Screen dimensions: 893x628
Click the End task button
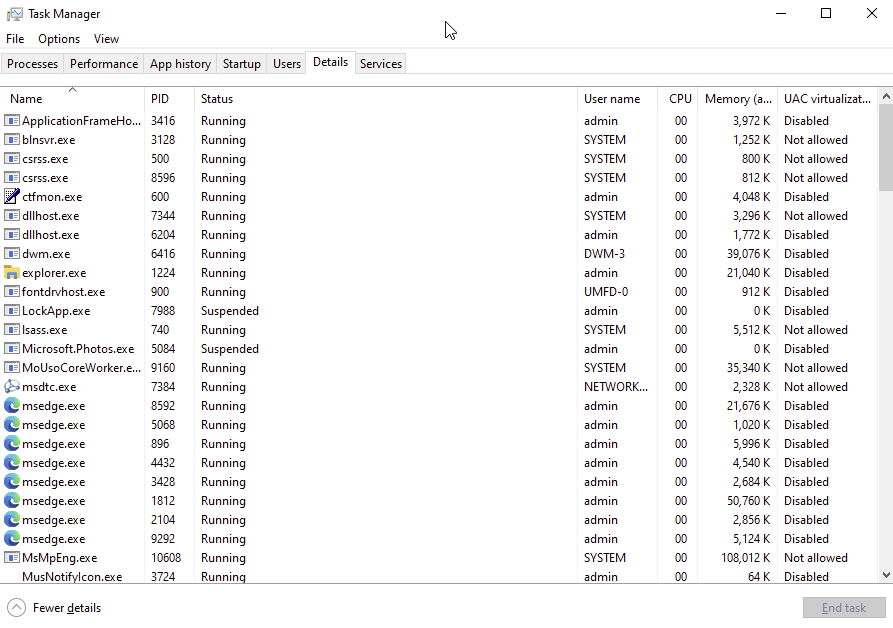pyautogui.click(x=843, y=608)
